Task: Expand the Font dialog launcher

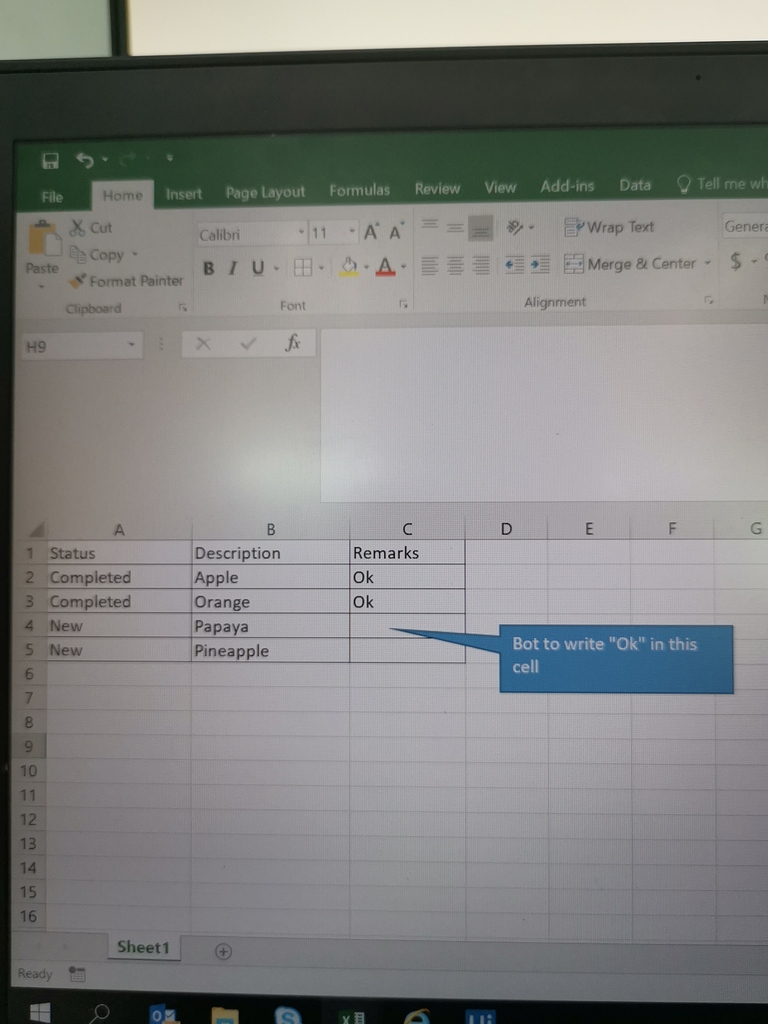Action: (x=403, y=304)
